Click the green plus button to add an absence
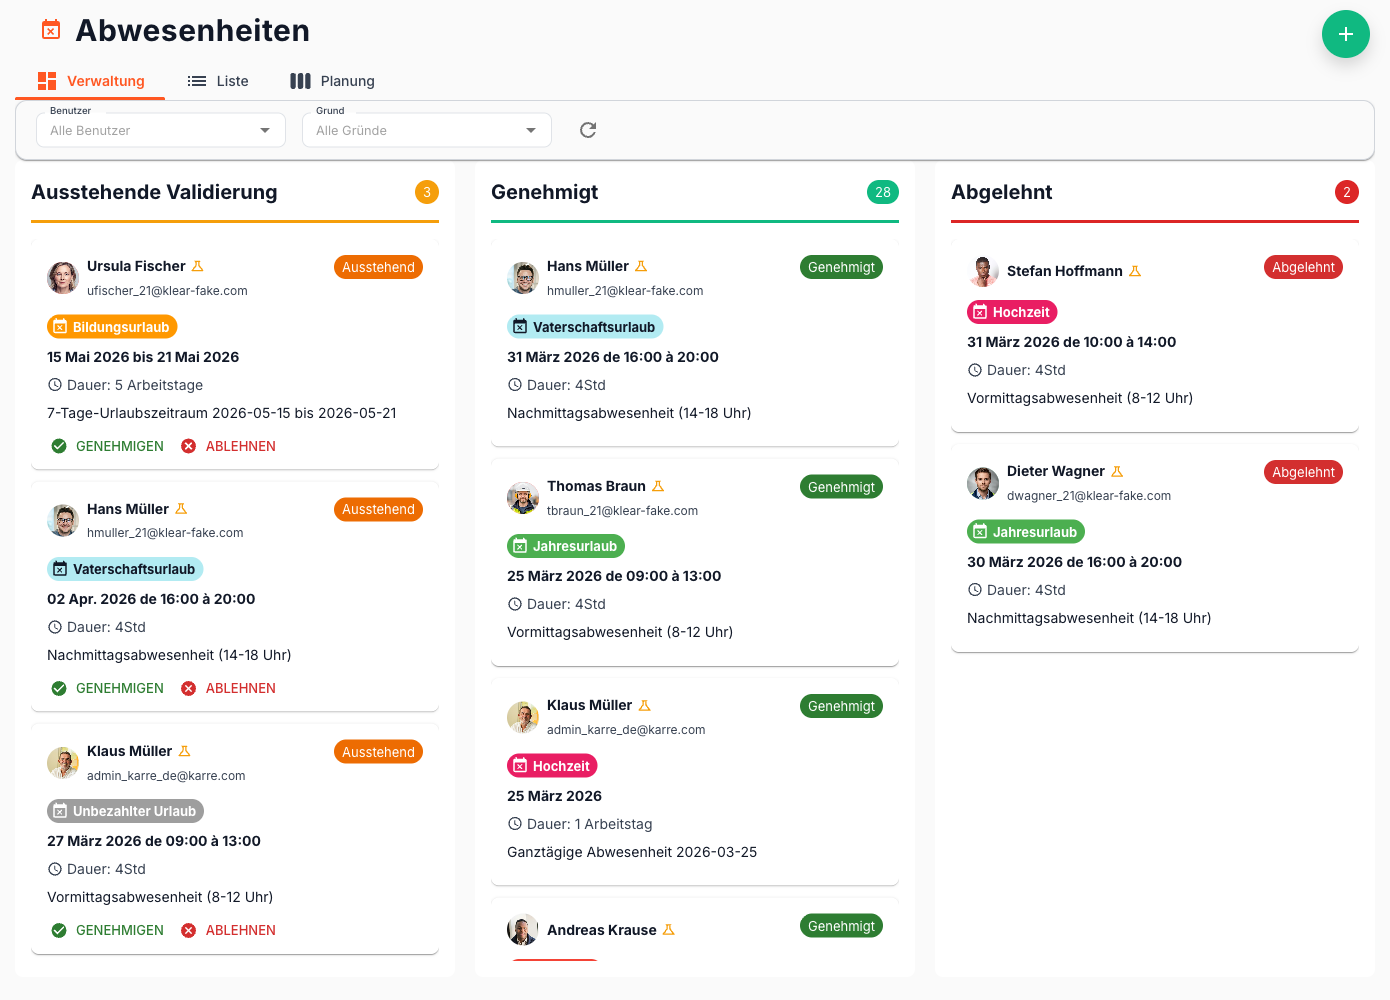Image resolution: width=1390 pixels, height=1000 pixels. coord(1345,34)
